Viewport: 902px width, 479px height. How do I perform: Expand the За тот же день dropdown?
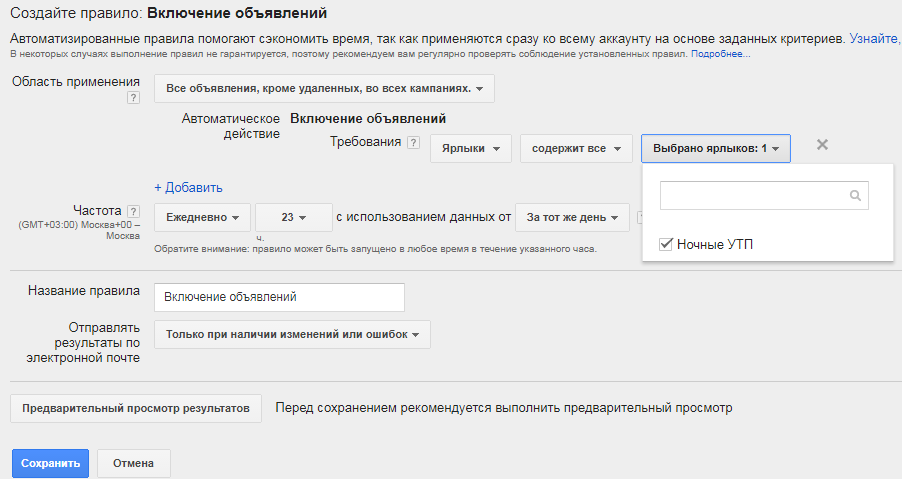point(572,217)
